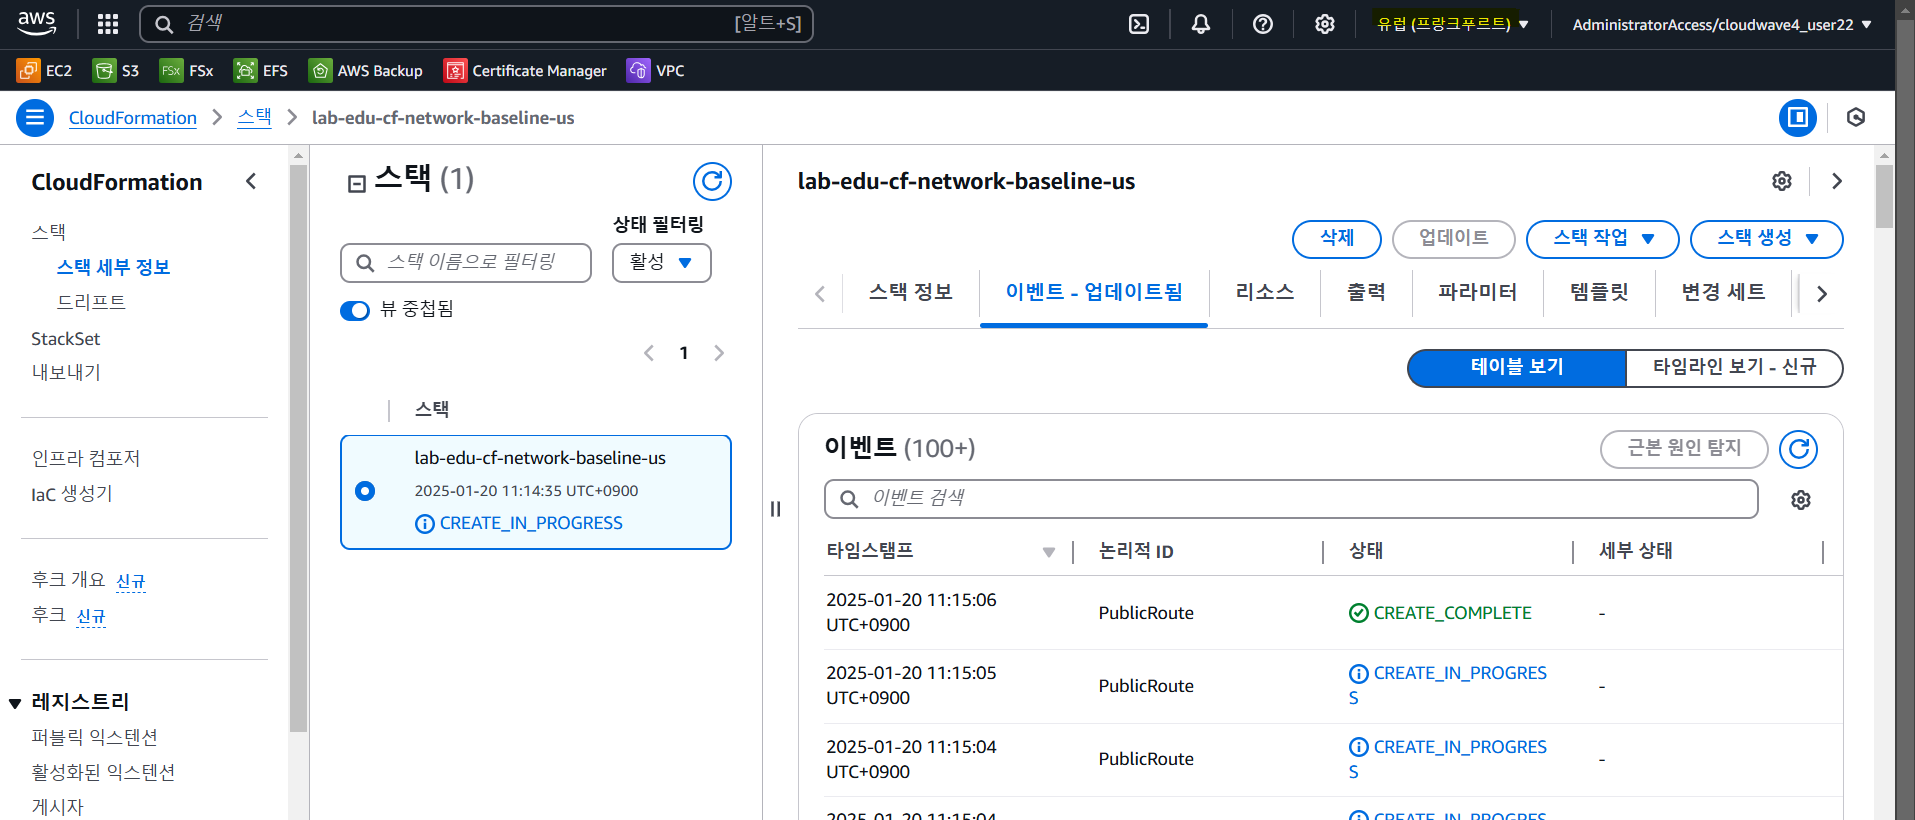
Task: Sort by timestamp column arrow
Action: (x=1049, y=552)
